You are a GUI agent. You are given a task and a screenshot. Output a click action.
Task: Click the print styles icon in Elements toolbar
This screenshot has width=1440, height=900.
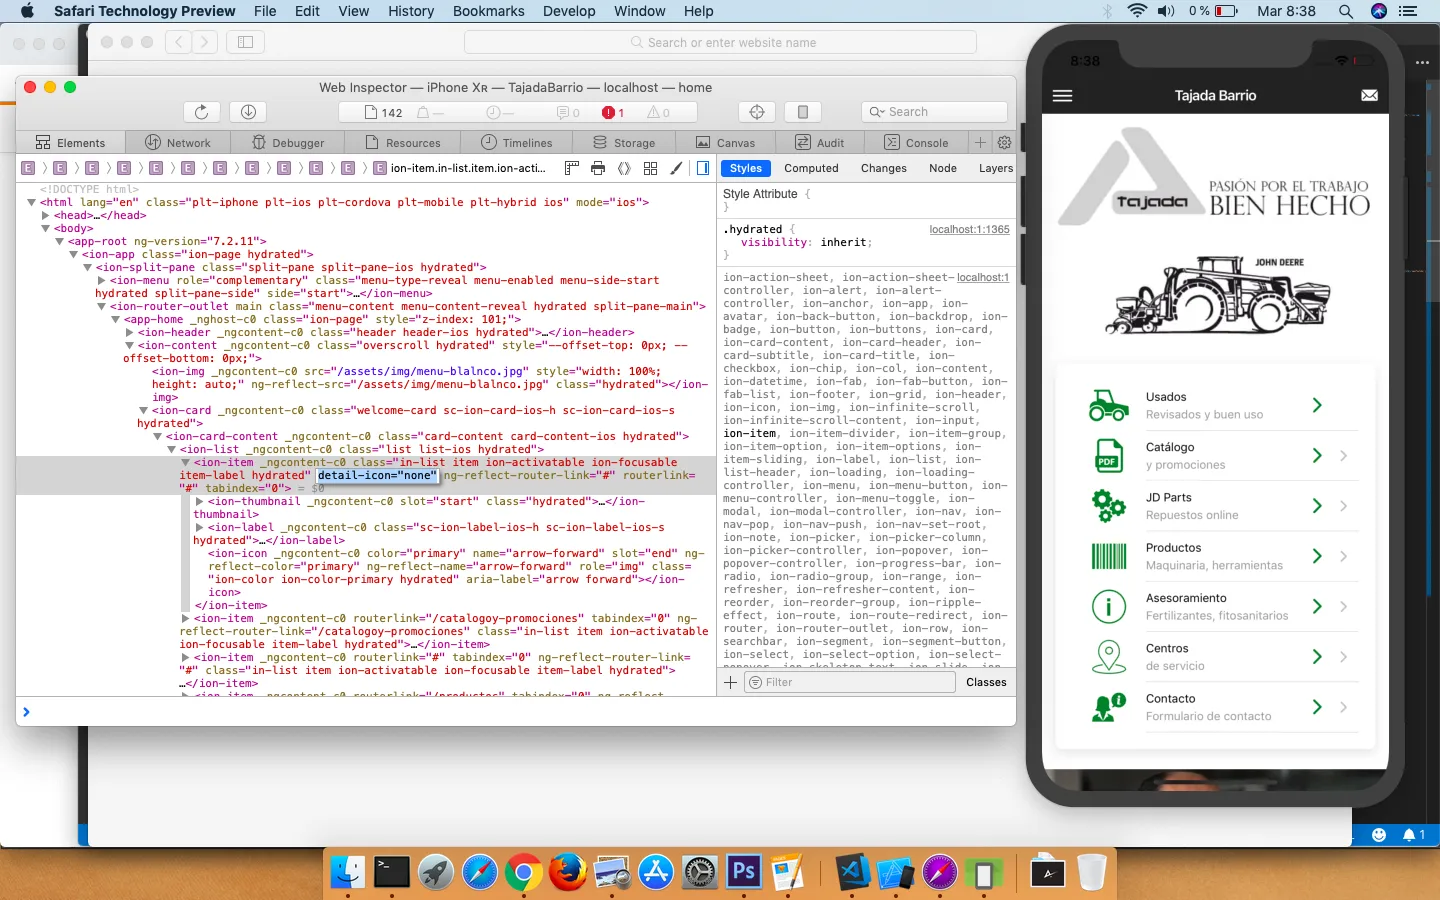(598, 168)
